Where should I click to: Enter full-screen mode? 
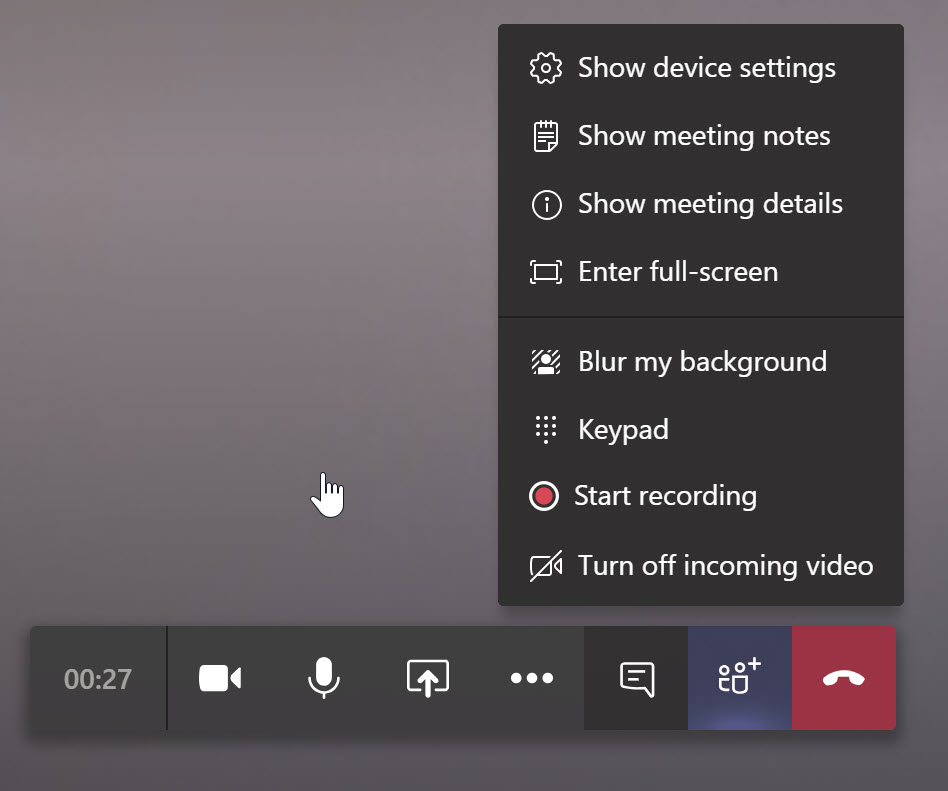(x=677, y=271)
